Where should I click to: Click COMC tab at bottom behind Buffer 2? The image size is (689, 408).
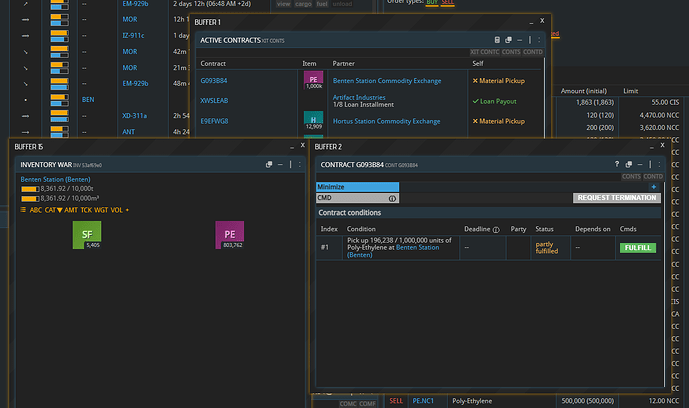click(x=348, y=404)
